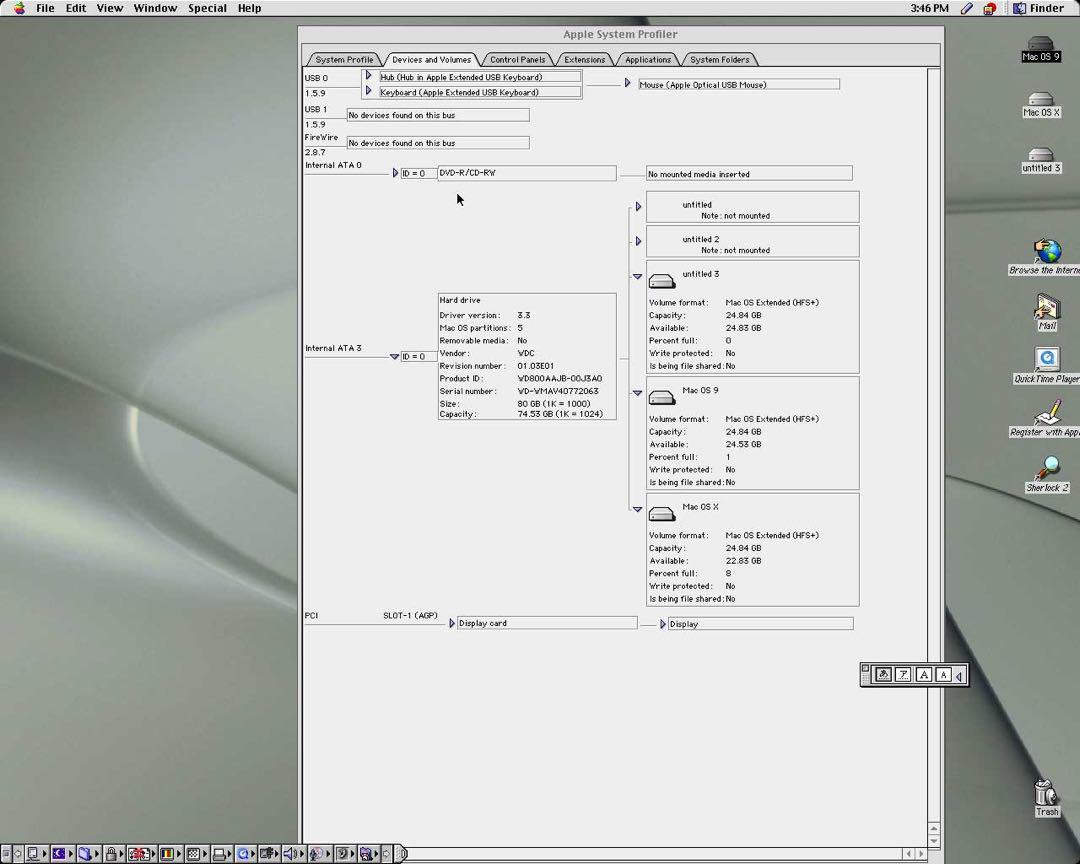
Task: Click the horizontal scrollbar right arrow
Action: [x=921, y=854]
